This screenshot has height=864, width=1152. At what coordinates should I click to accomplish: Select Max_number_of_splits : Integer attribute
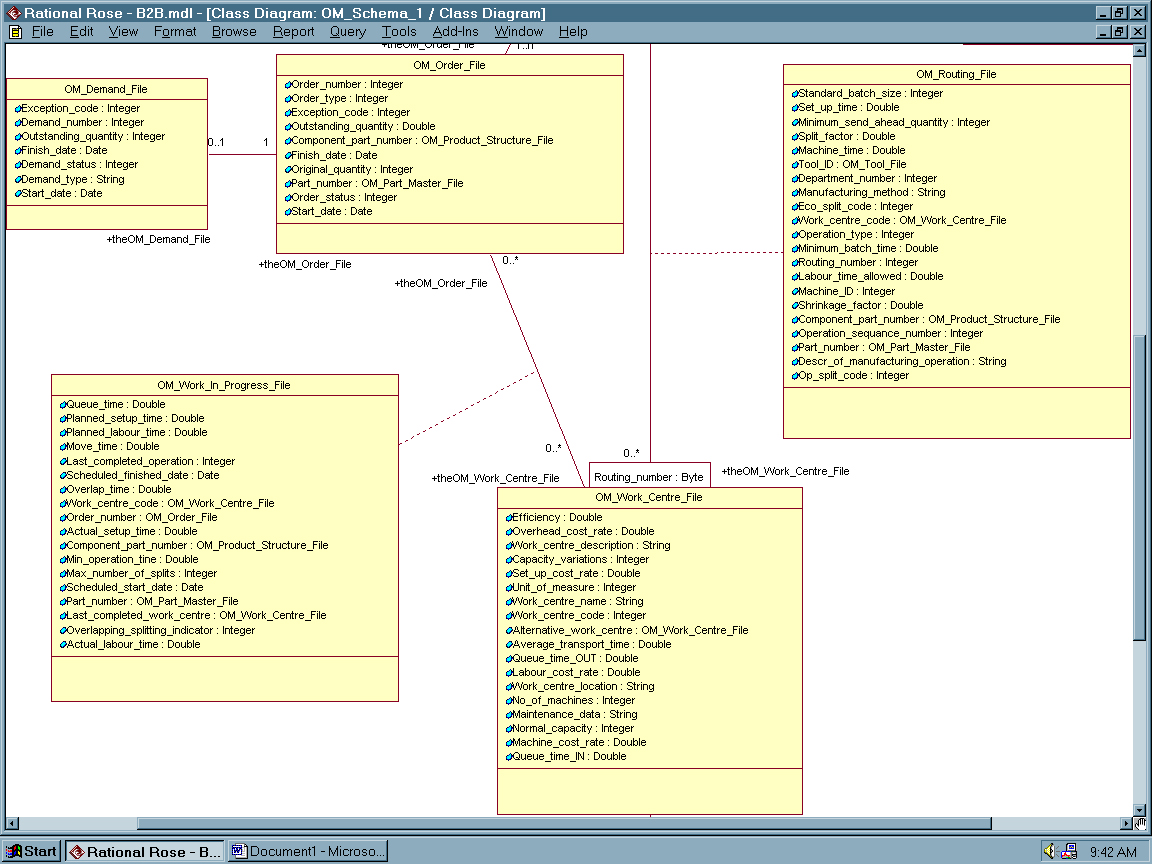tap(138, 573)
